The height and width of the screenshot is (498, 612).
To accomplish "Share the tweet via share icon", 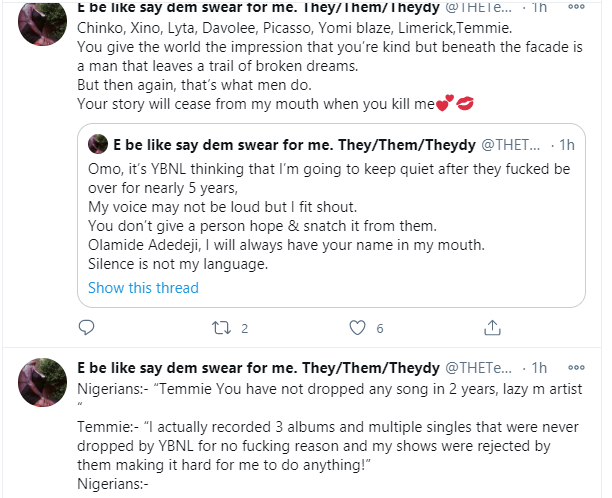I will (x=491, y=327).
